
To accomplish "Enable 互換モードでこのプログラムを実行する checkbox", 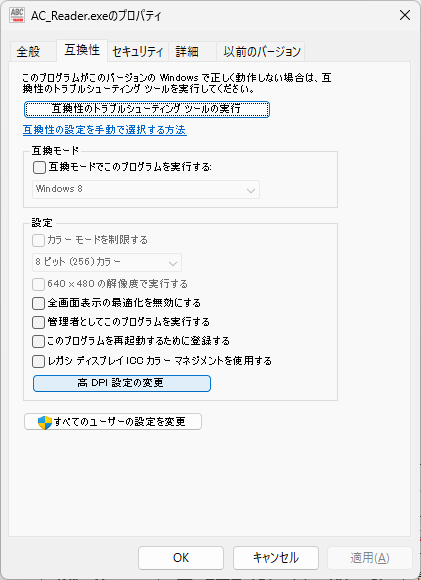I will click(39, 168).
